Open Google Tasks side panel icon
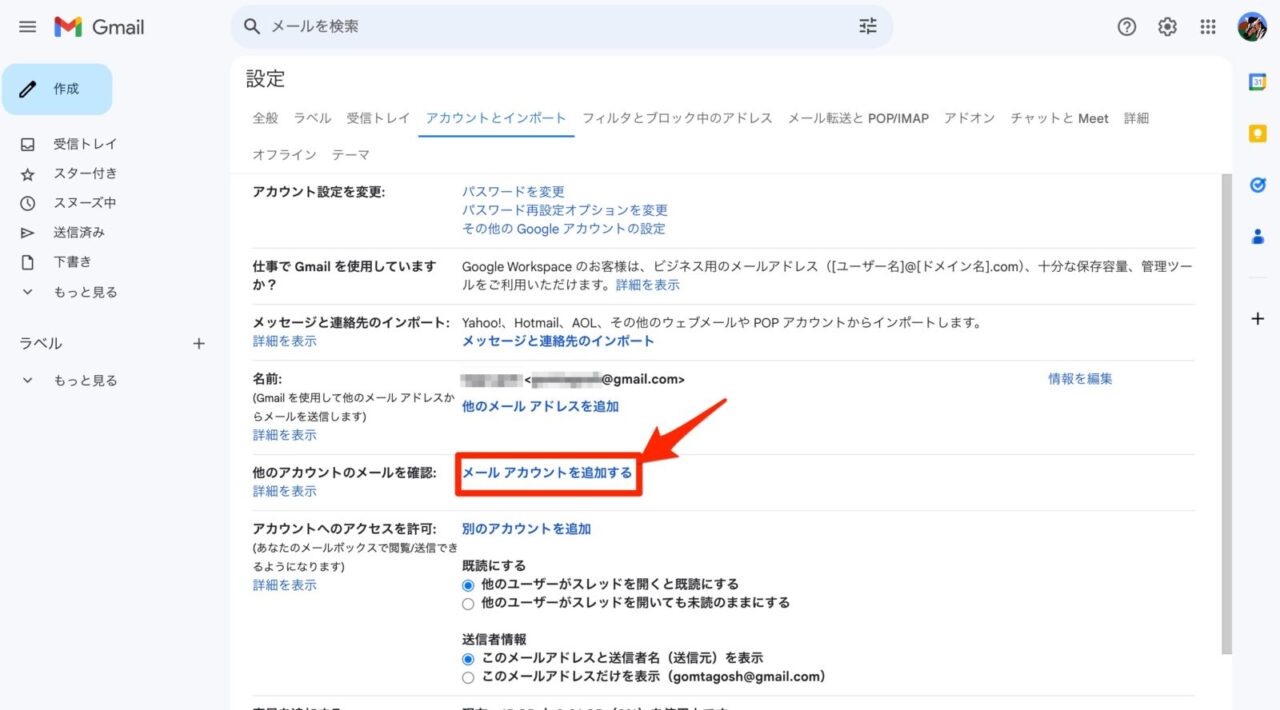 click(1258, 184)
